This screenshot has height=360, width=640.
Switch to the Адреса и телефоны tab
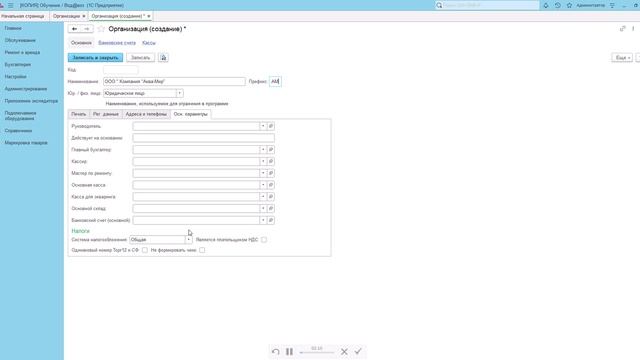tap(146, 114)
